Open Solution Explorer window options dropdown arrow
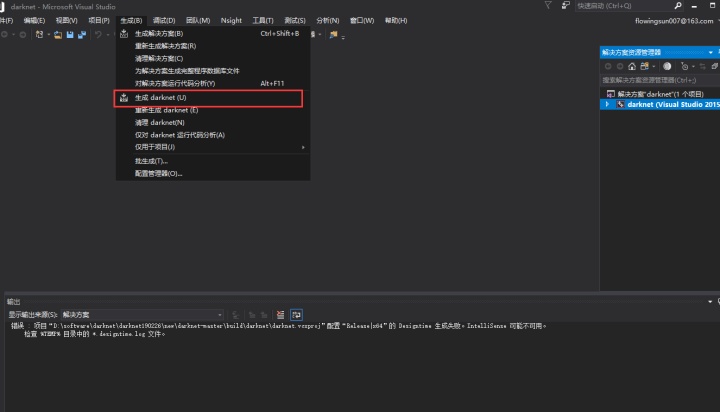This screenshot has width=720, height=412. [x=711, y=52]
